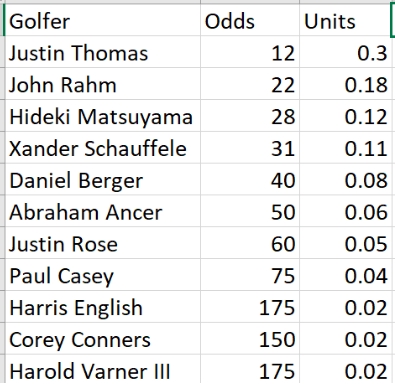
Task: Select odds value 12 for Justin Thomas
Action: click(250, 52)
